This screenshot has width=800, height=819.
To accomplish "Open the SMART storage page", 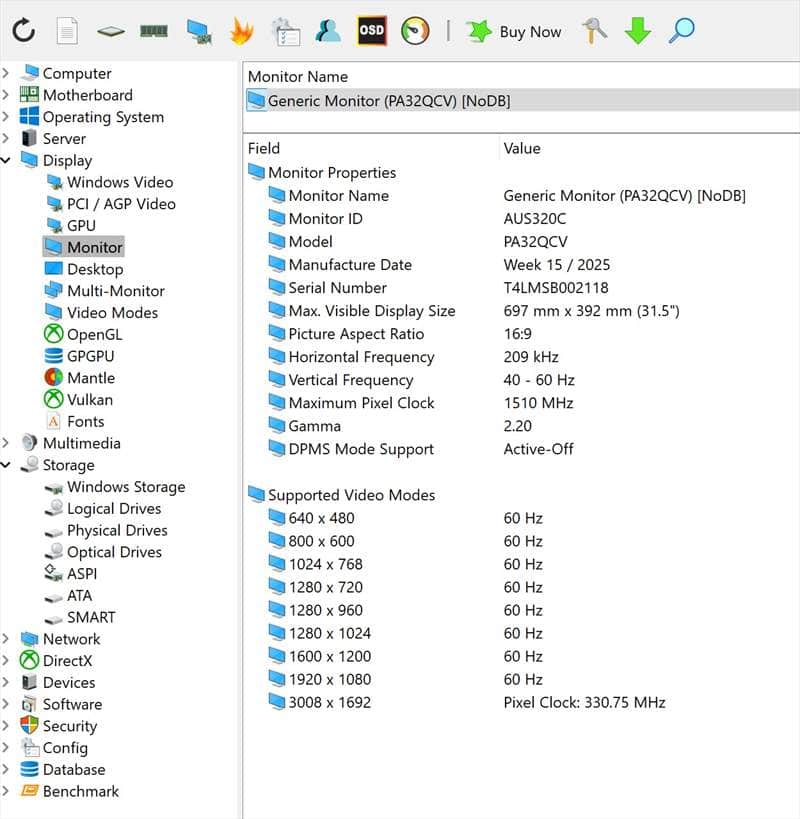I will click(91, 617).
